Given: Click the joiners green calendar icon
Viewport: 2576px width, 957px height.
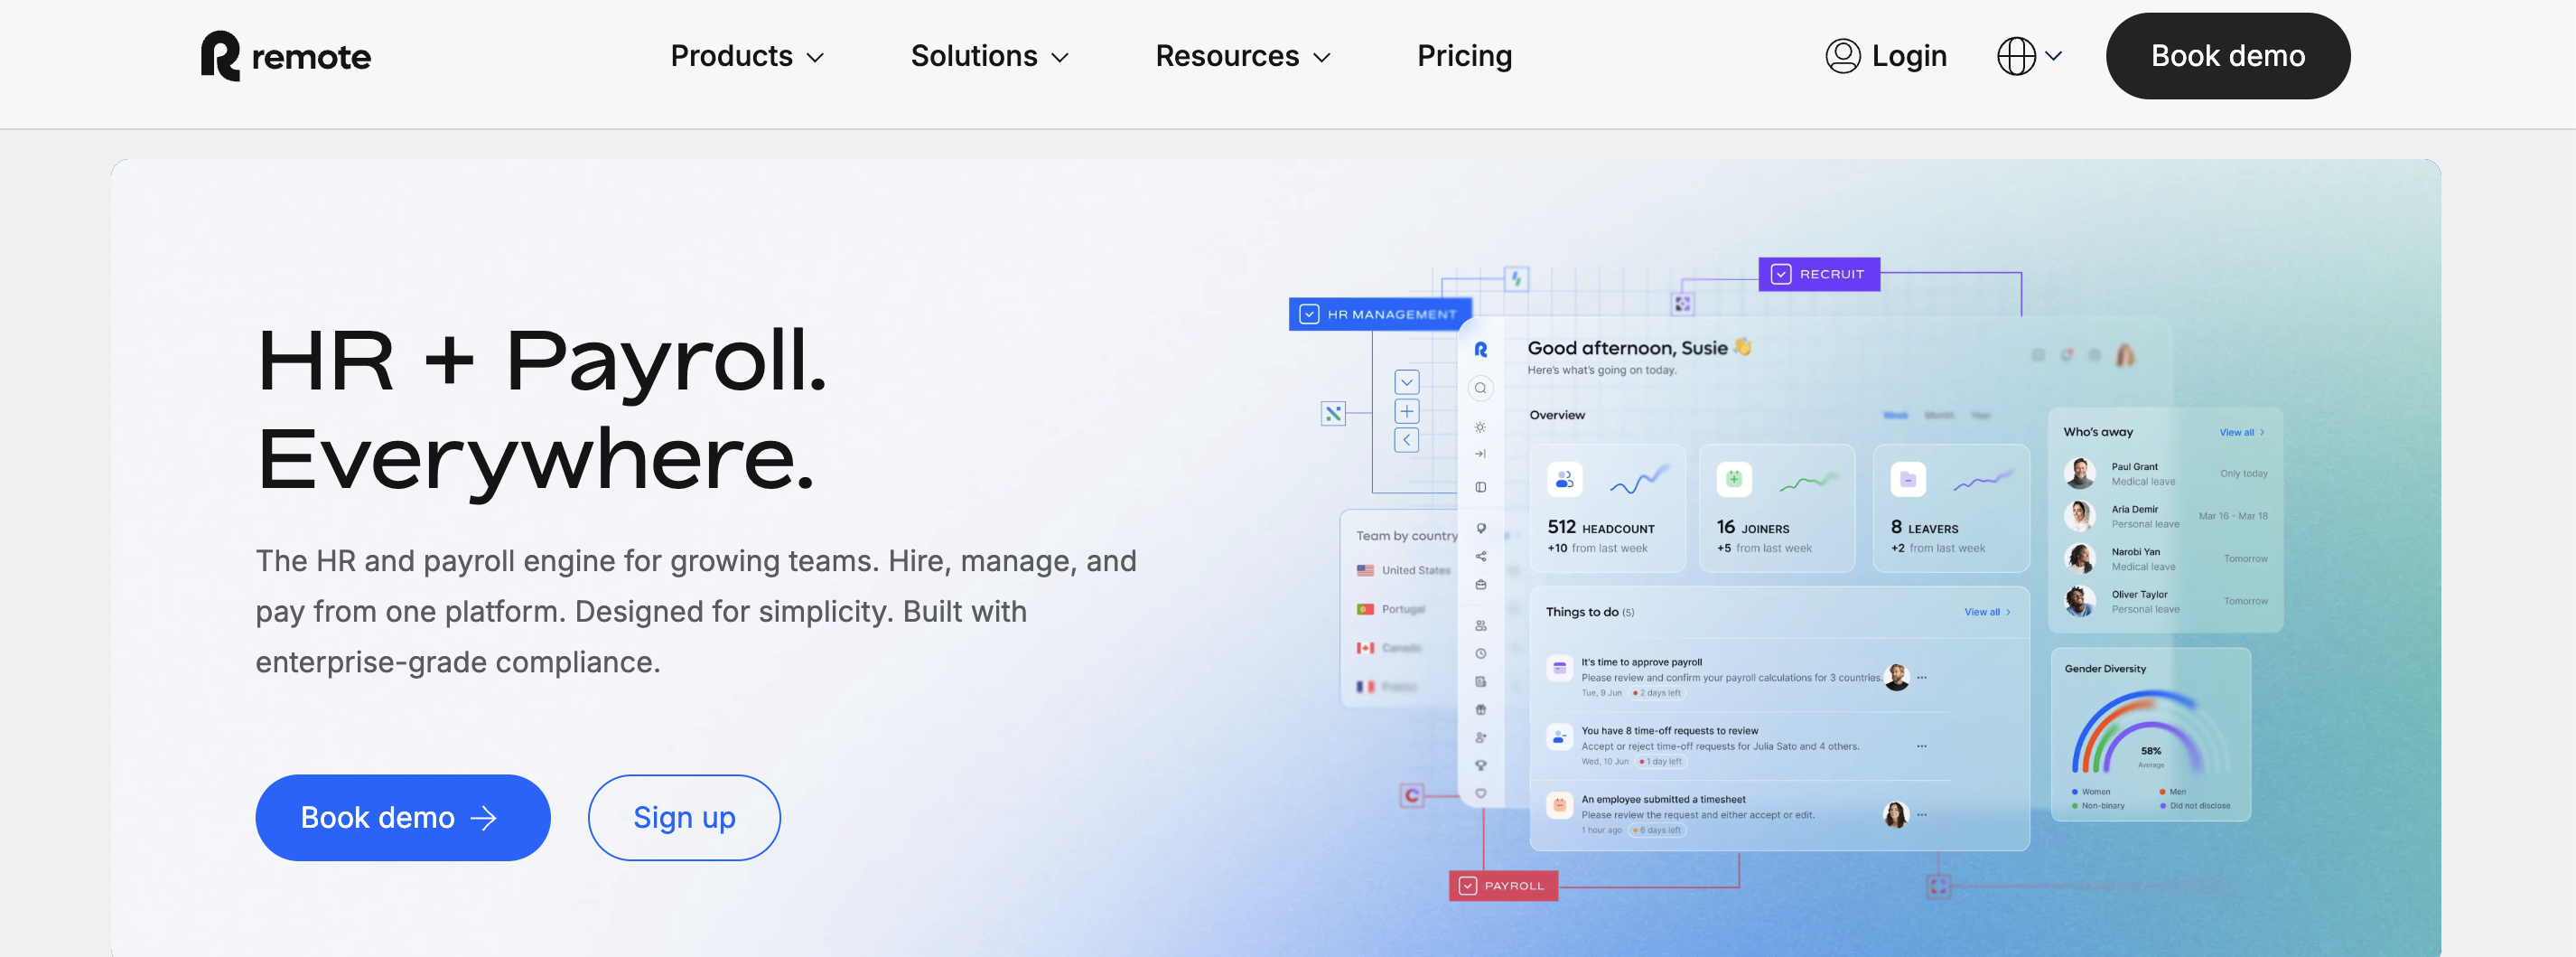Looking at the screenshot, I should 1734,480.
